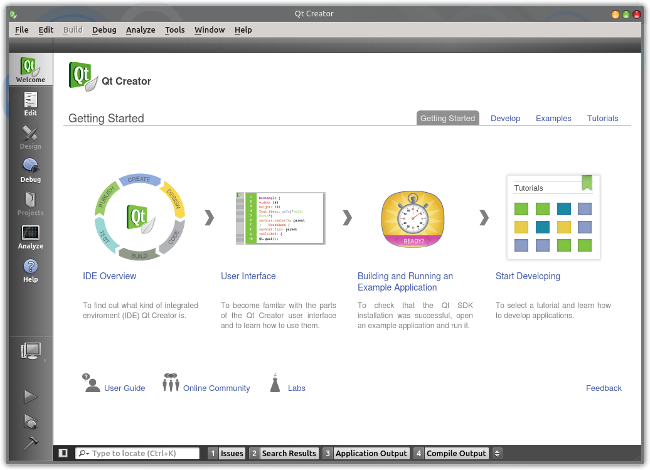Open the IDE Overview link
Image resolution: width=650 pixels, height=470 pixels.
tap(109, 276)
